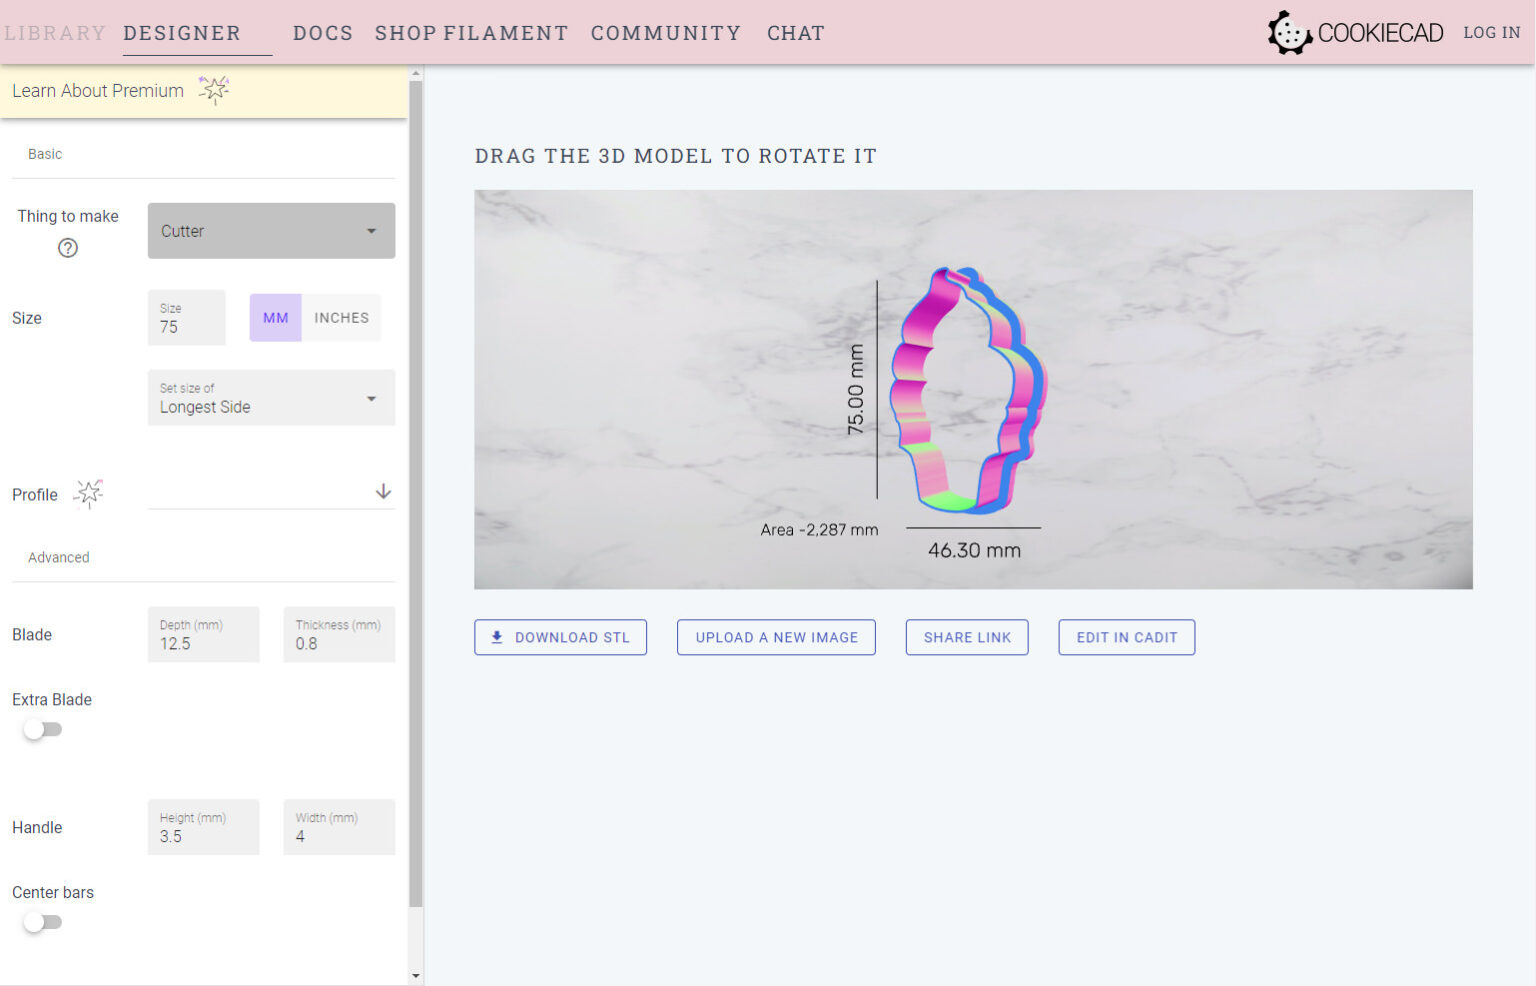This screenshot has width=1536, height=986.
Task: Click the scroll down arrow at sidebar bottom
Action: 416,976
